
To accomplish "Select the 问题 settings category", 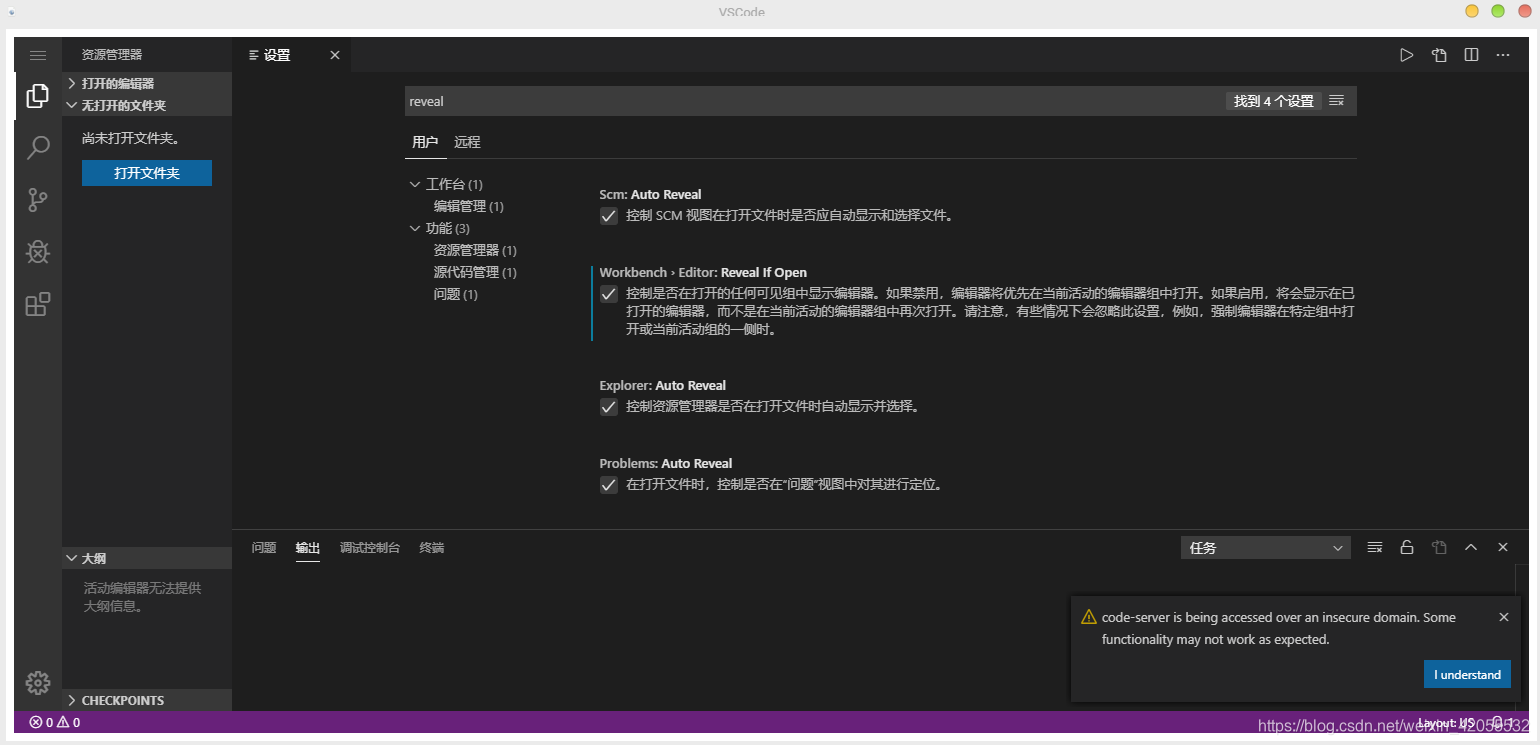I will click(455, 294).
